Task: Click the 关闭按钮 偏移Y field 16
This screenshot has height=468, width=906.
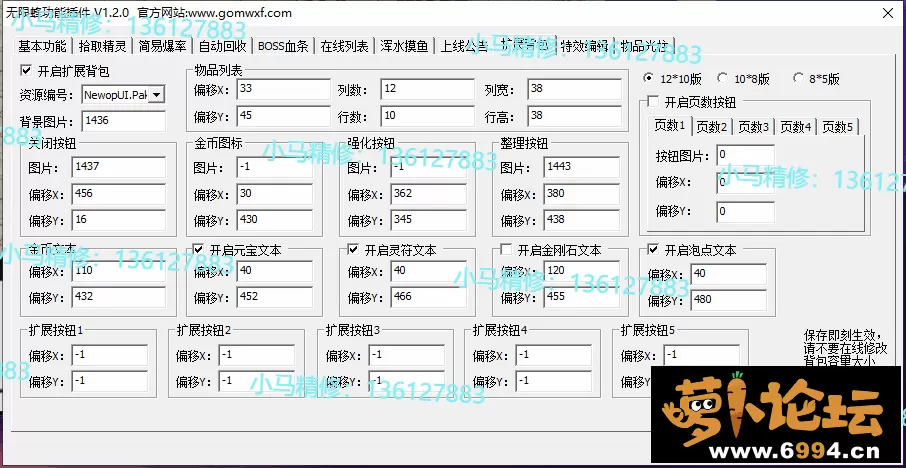Action: click(x=119, y=220)
